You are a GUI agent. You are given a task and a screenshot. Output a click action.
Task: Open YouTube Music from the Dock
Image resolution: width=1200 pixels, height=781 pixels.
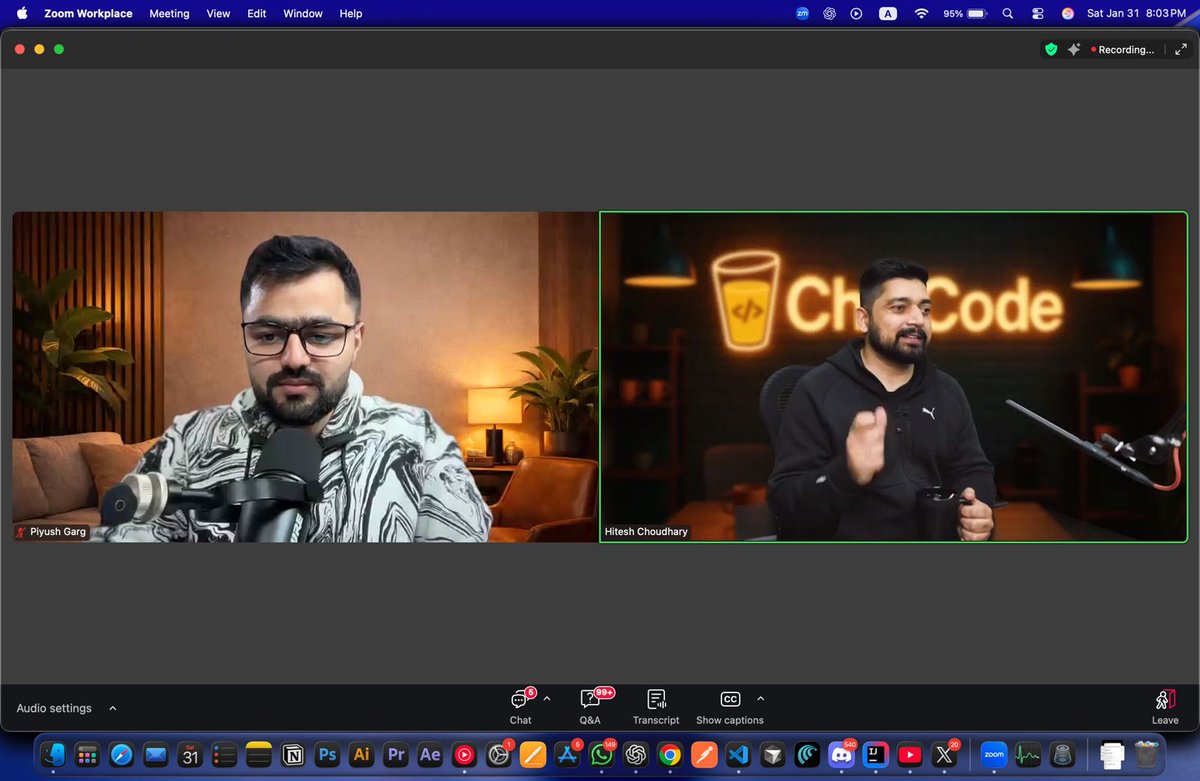click(x=464, y=754)
